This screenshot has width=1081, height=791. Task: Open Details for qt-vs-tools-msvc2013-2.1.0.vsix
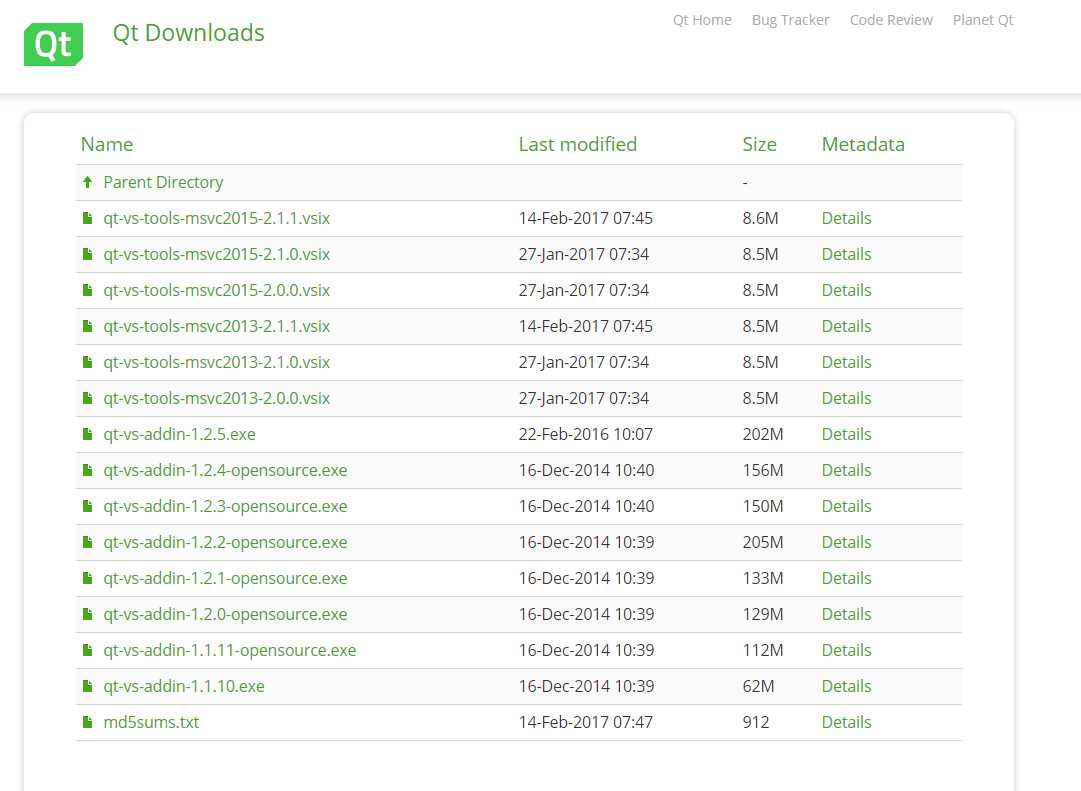click(847, 361)
